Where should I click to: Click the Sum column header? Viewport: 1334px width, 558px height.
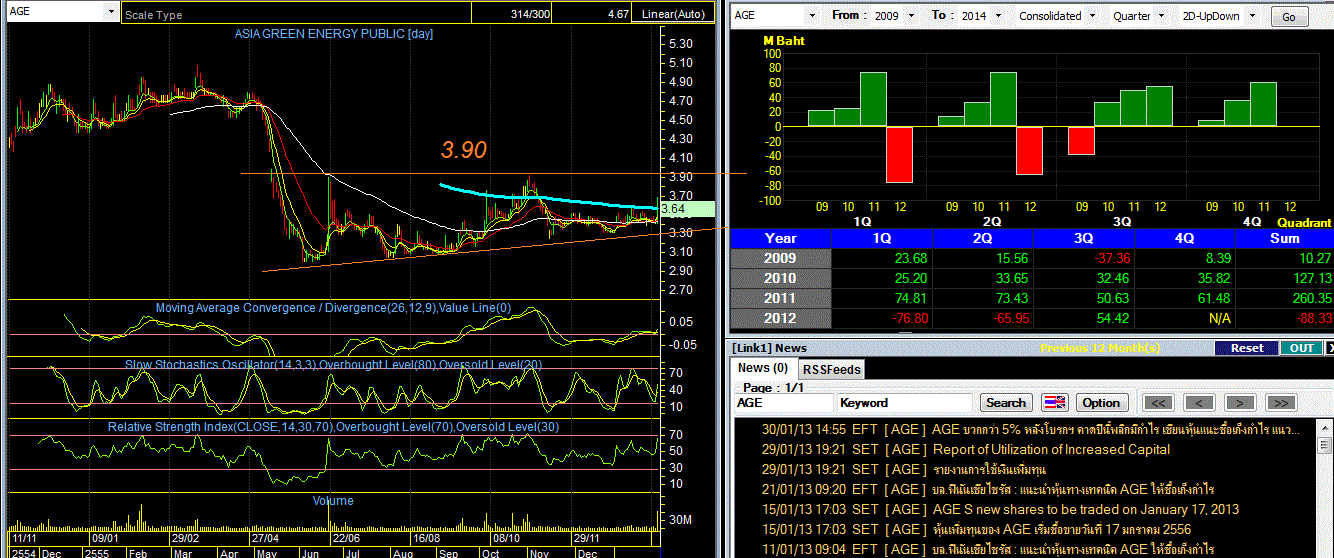coord(1284,239)
